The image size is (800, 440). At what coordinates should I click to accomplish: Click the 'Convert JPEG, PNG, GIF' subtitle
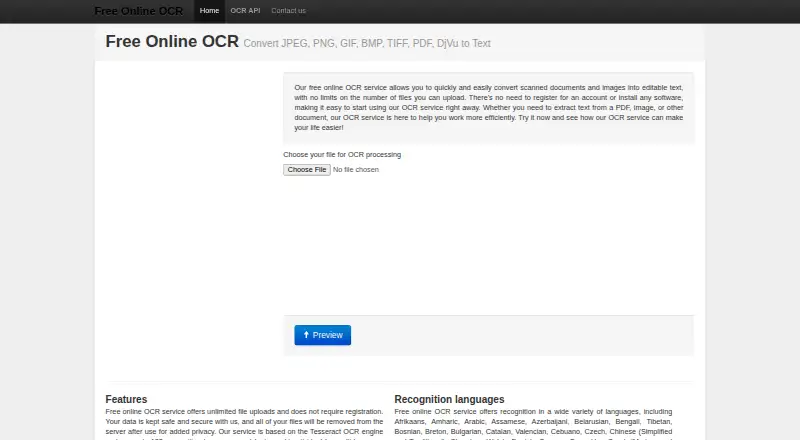(367, 43)
